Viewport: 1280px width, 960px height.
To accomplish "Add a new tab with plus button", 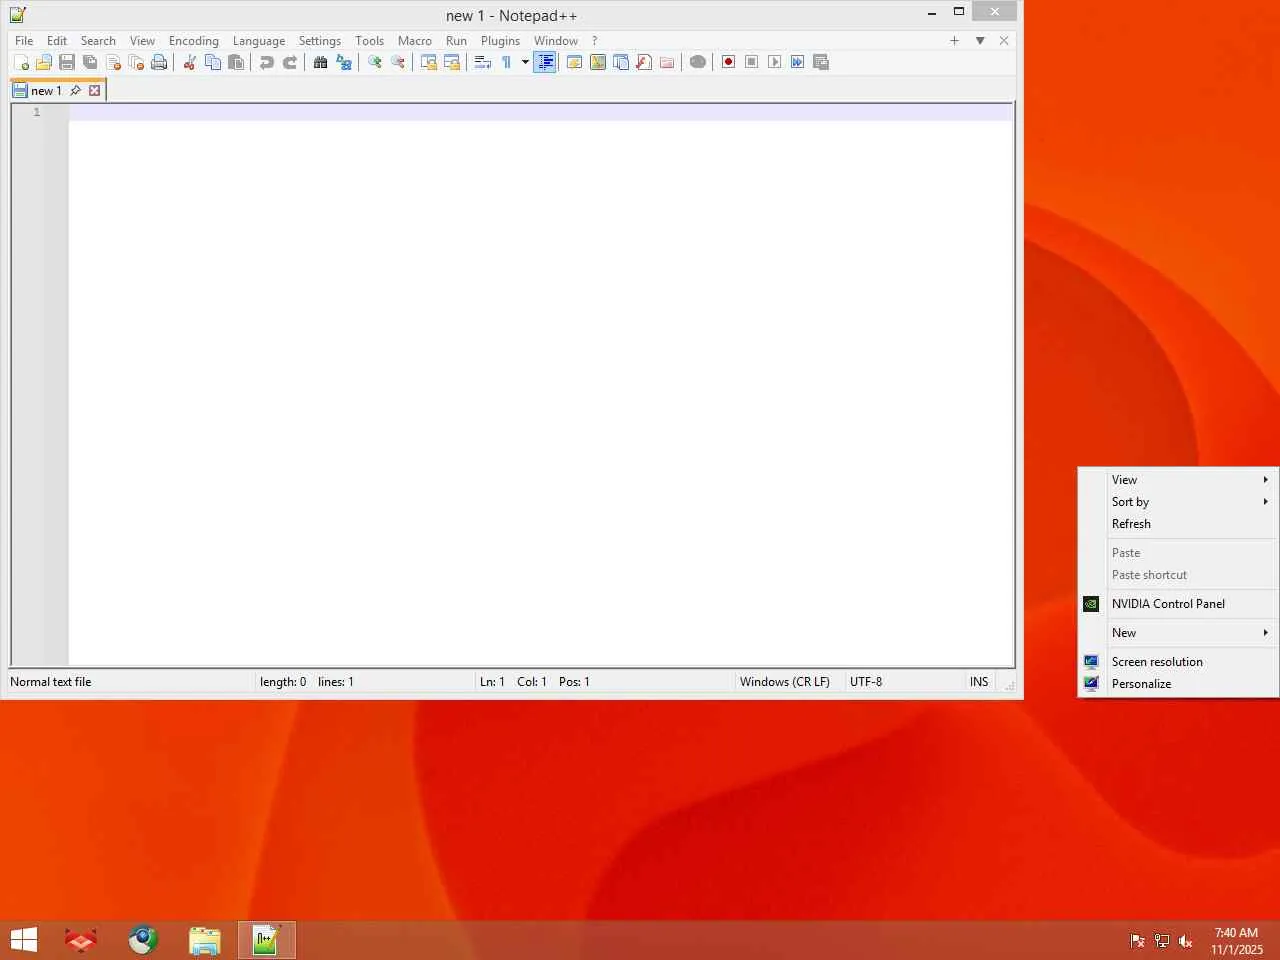I will pos(954,41).
